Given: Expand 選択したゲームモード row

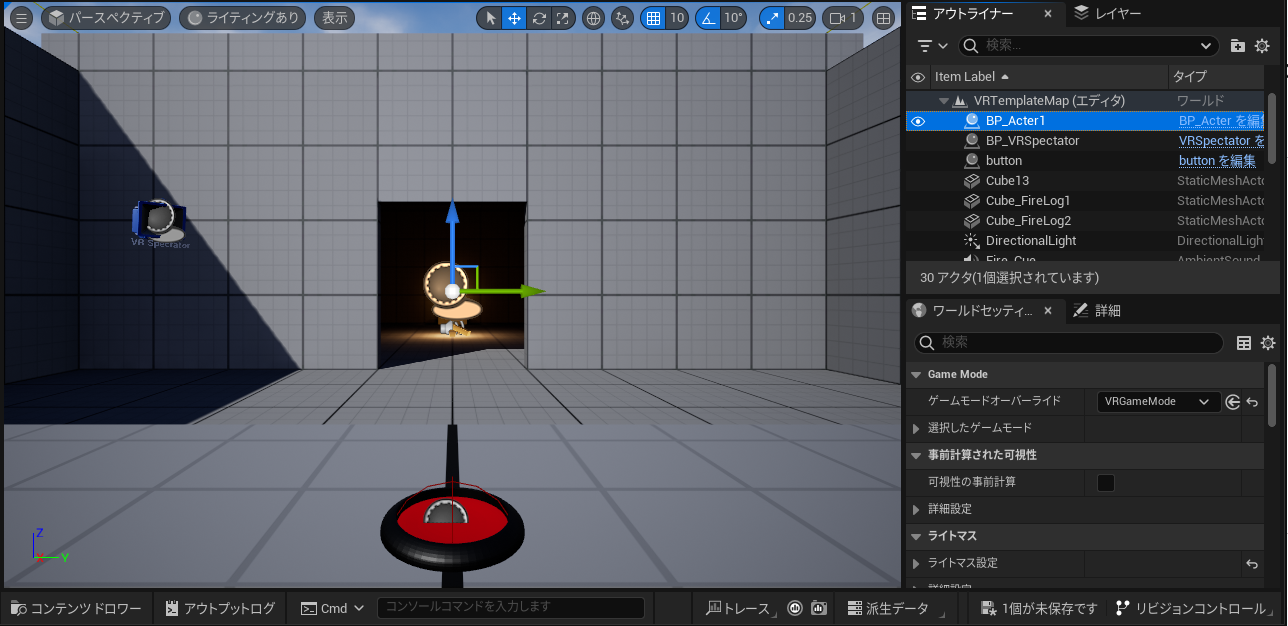Looking at the screenshot, I should coord(916,428).
